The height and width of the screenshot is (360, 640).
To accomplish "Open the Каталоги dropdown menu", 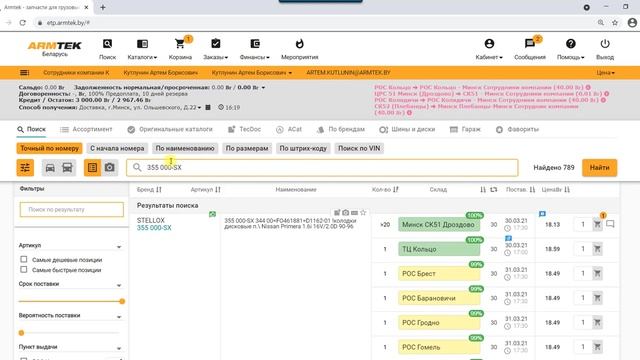I will tap(142, 49).
